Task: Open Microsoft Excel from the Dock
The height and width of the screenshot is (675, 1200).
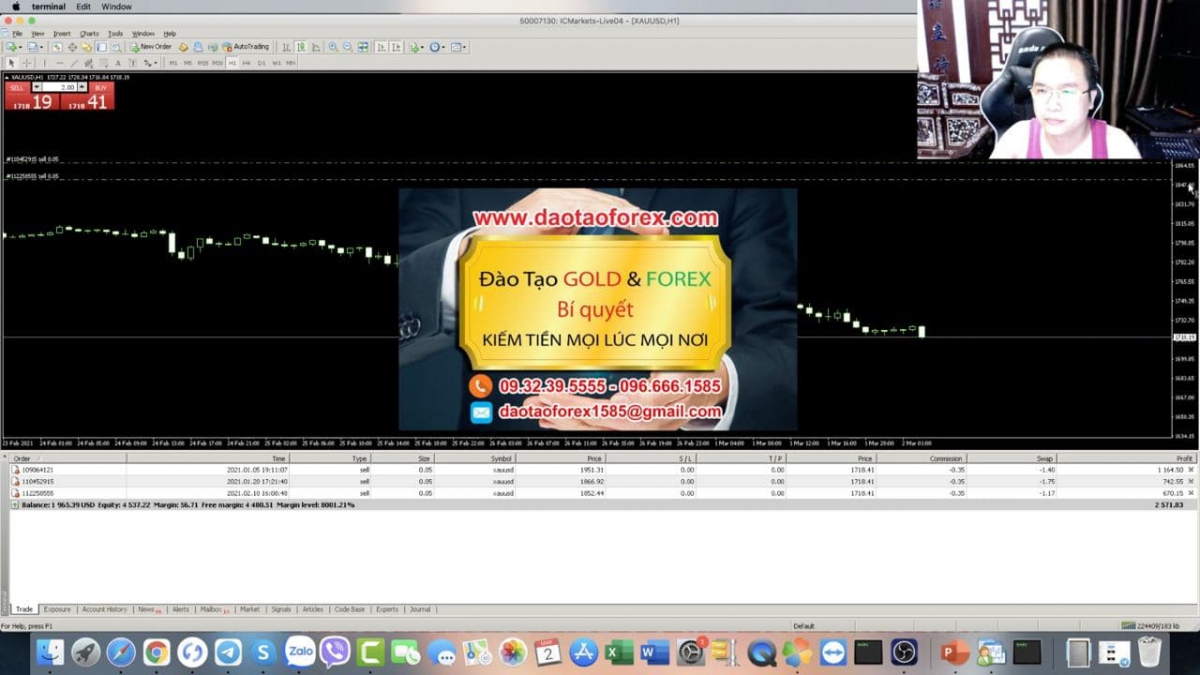Action: [620, 653]
